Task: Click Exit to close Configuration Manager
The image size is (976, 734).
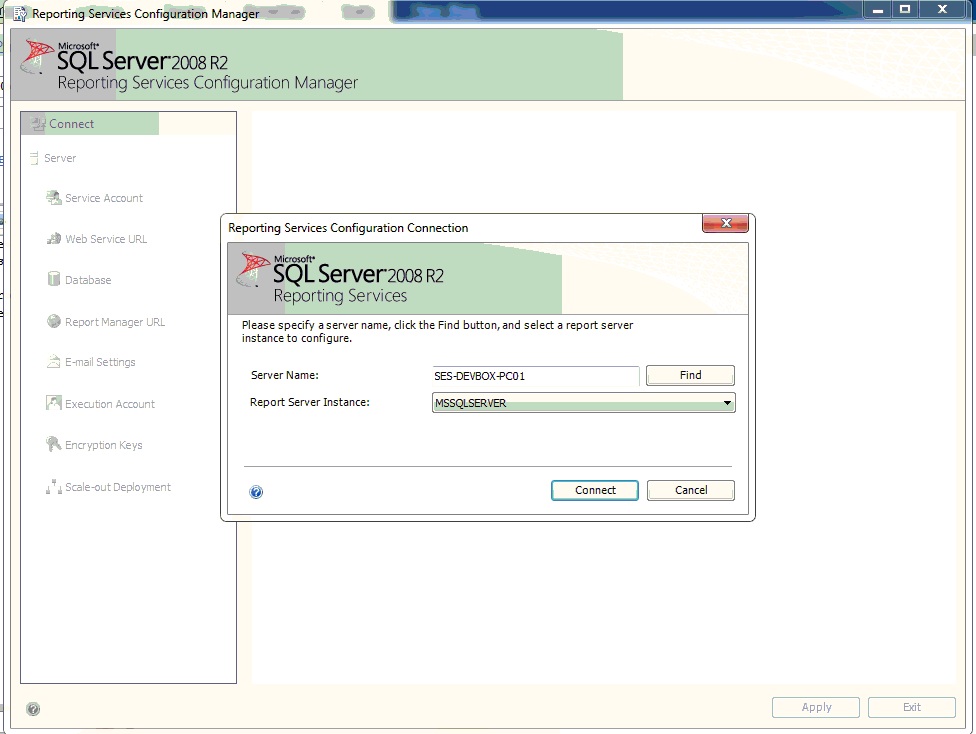Action: point(911,706)
